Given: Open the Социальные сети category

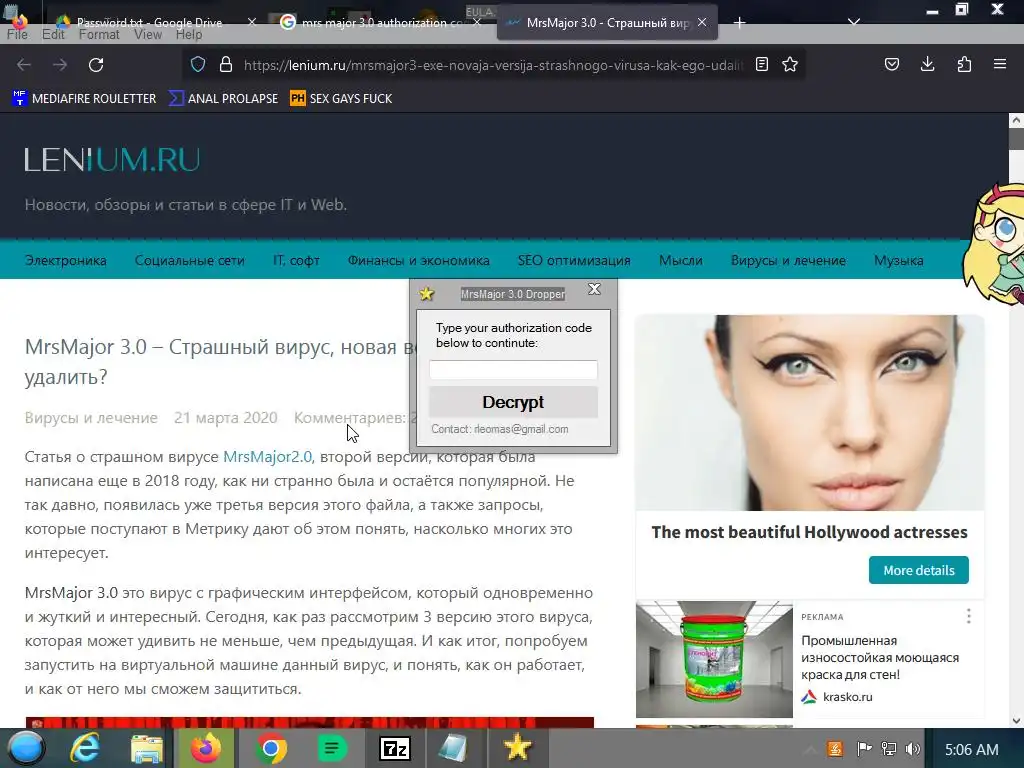Looking at the screenshot, I should click(189, 261).
